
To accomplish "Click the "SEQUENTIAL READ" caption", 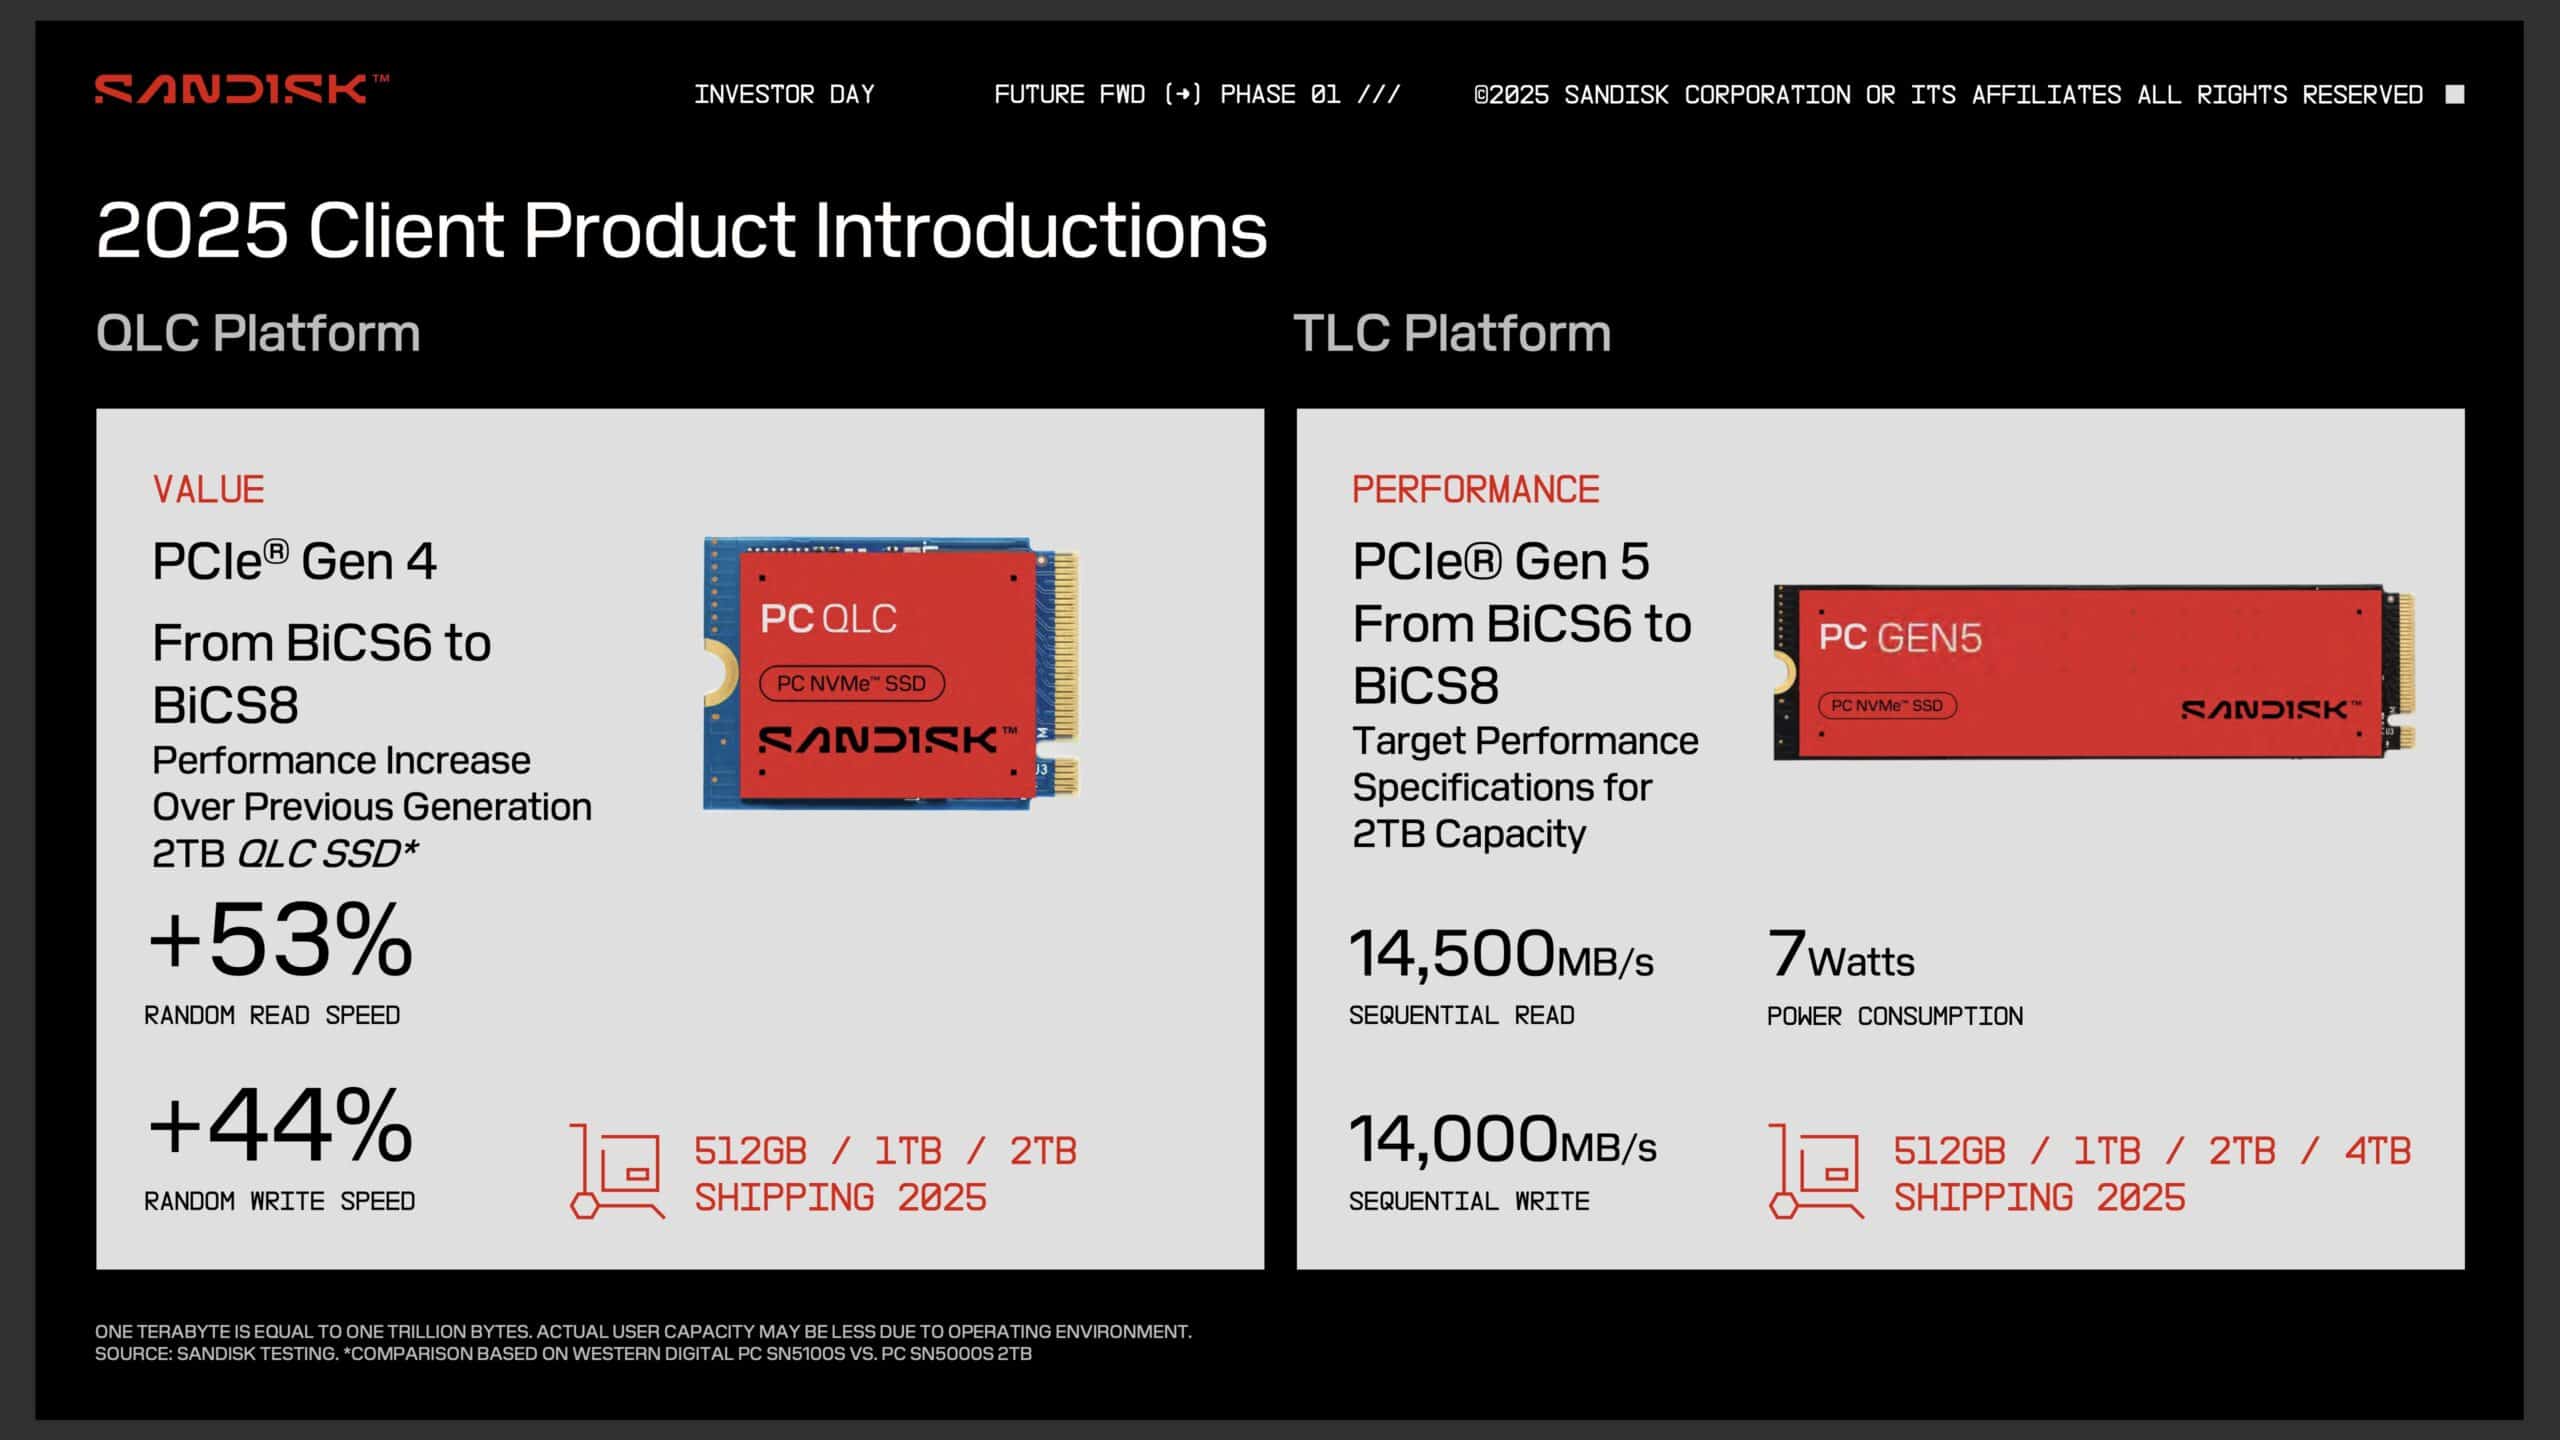I will point(1461,1015).
